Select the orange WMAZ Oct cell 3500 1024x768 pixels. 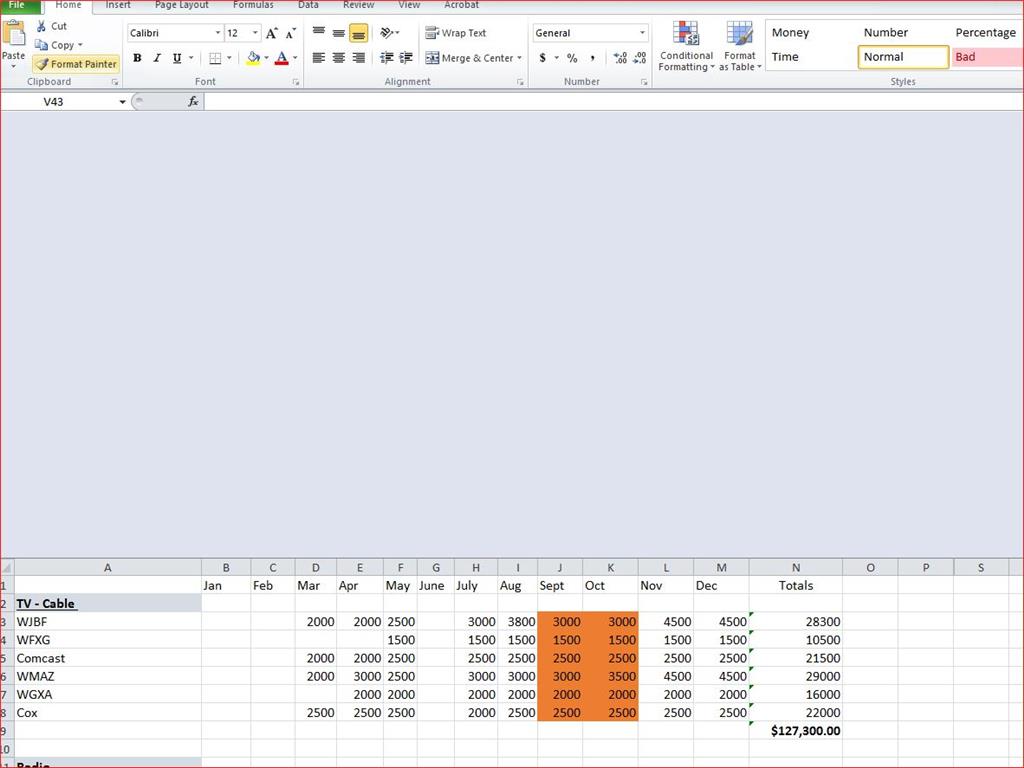[610, 677]
